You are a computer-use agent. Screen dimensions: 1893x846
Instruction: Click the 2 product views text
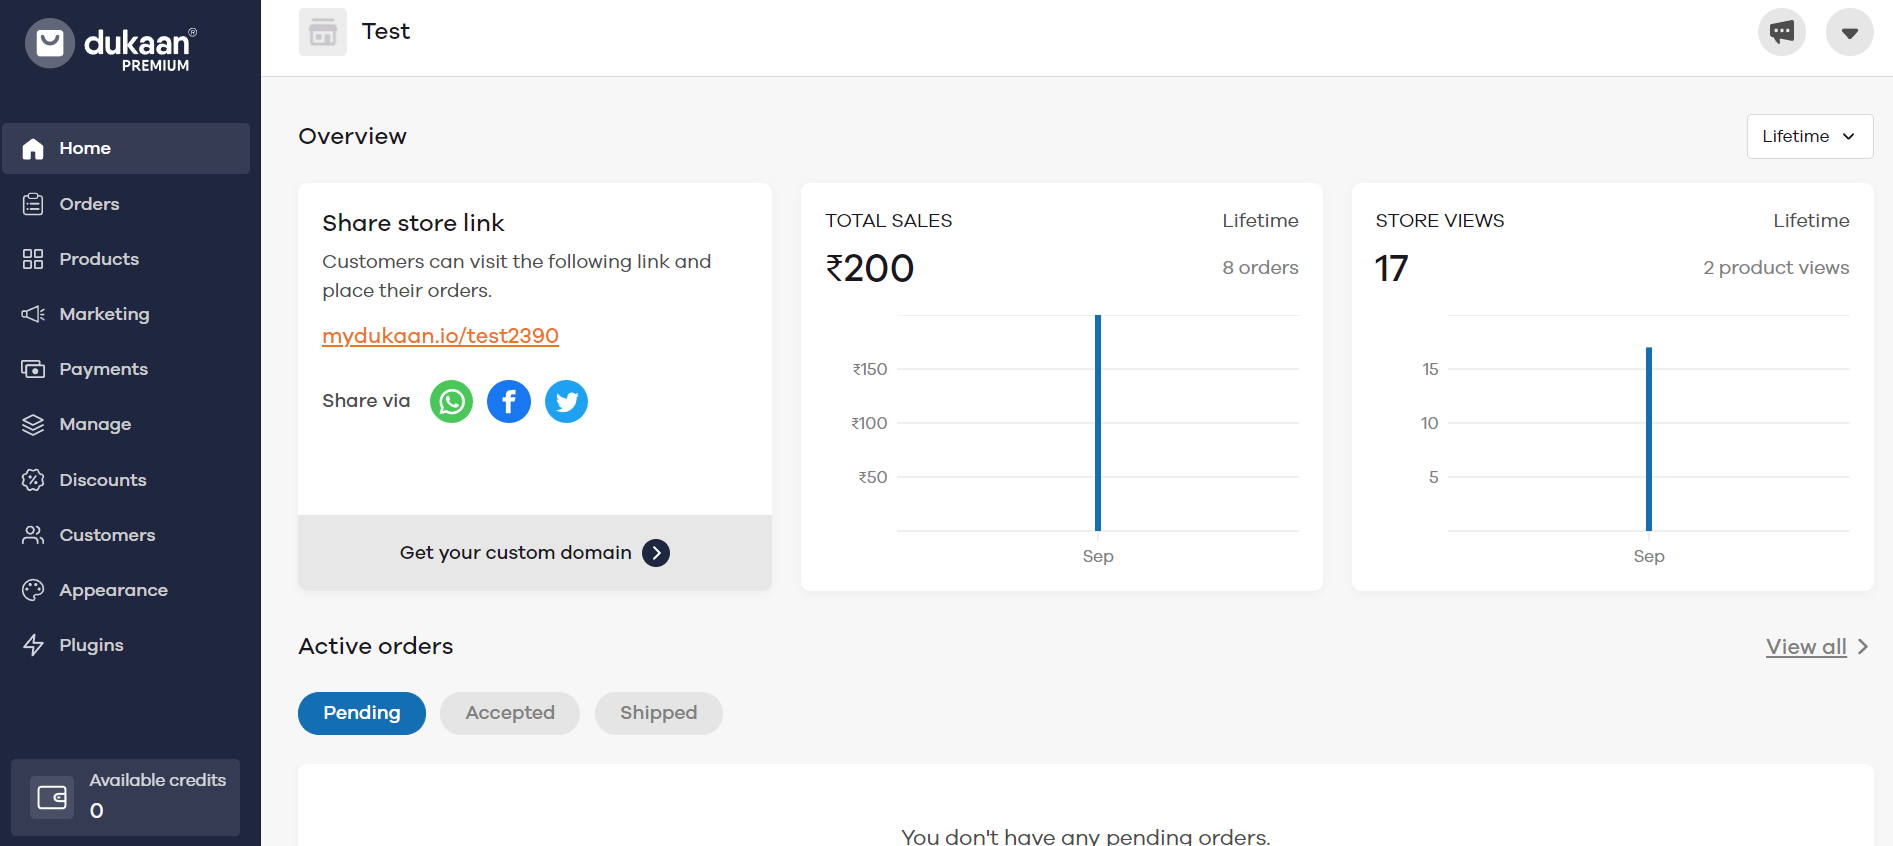(1776, 268)
